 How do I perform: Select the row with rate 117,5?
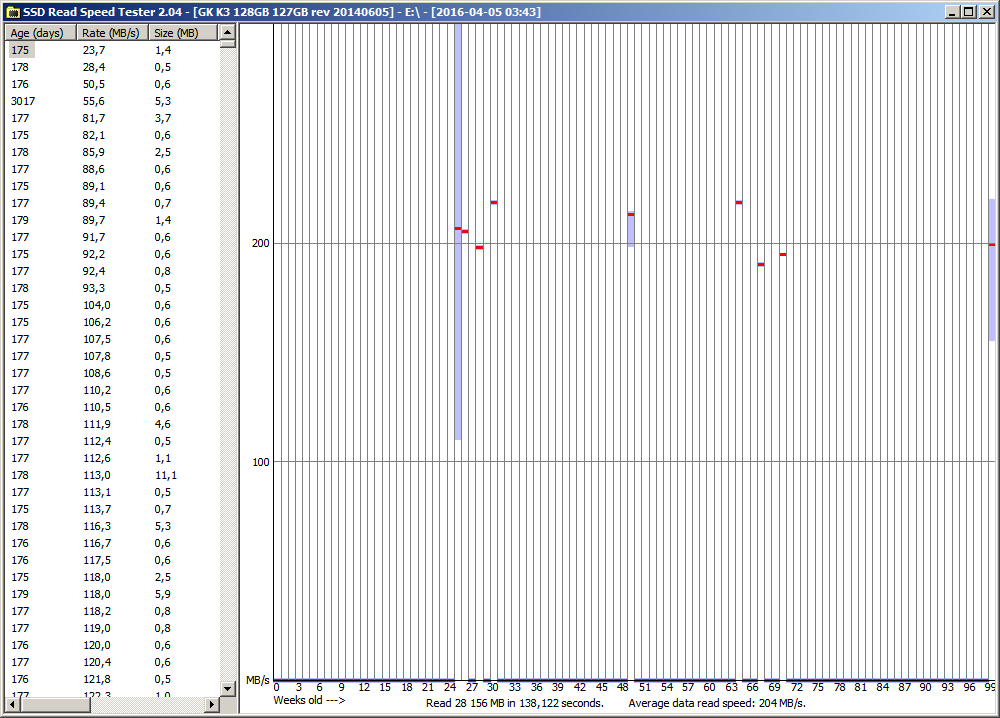click(112, 560)
